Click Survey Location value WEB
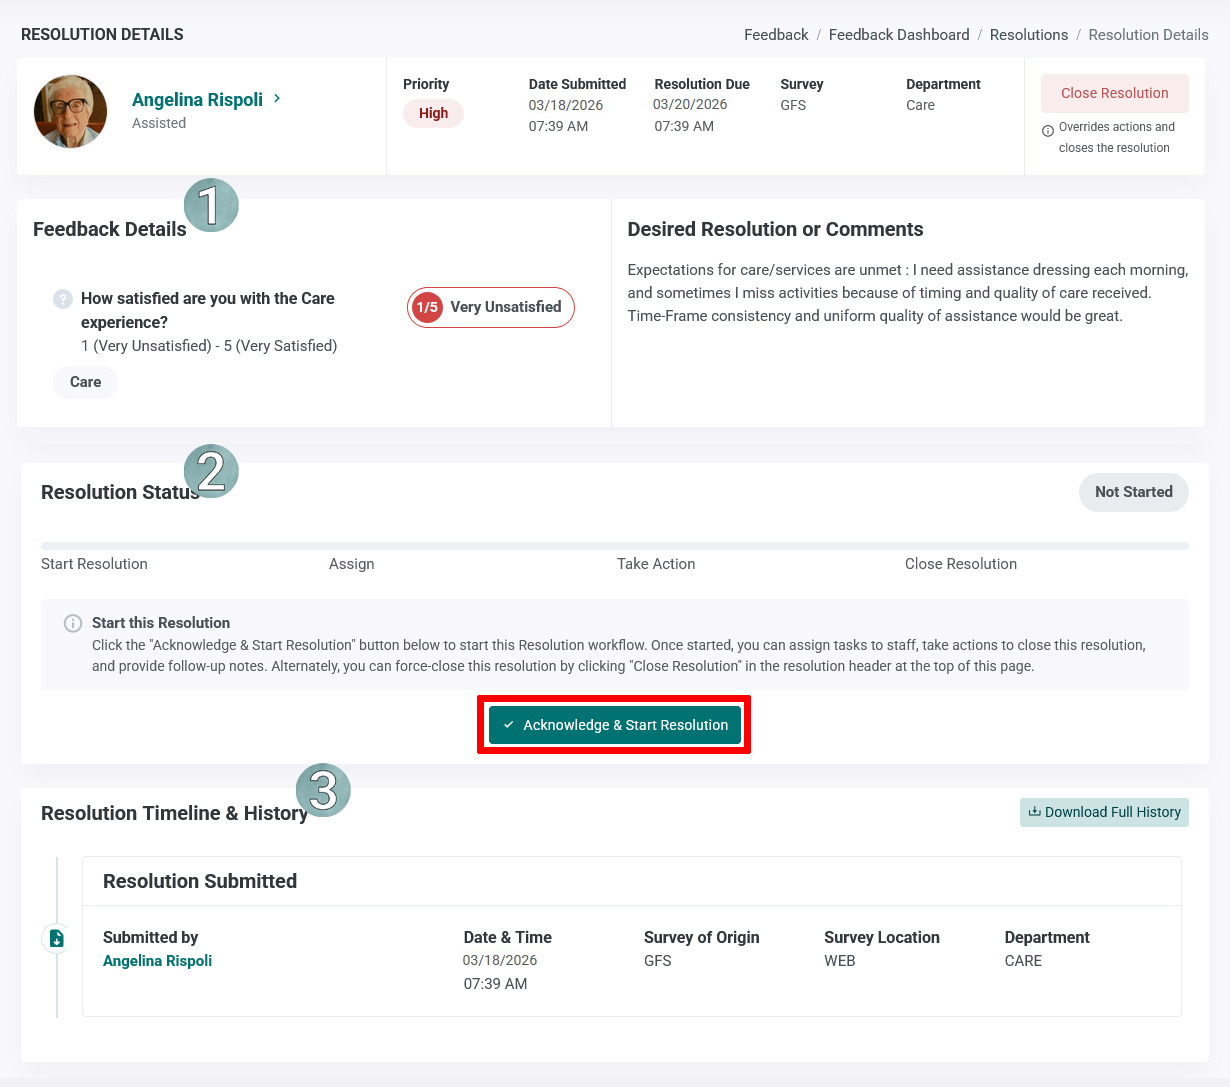The image size is (1230, 1087). click(x=840, y=961)
